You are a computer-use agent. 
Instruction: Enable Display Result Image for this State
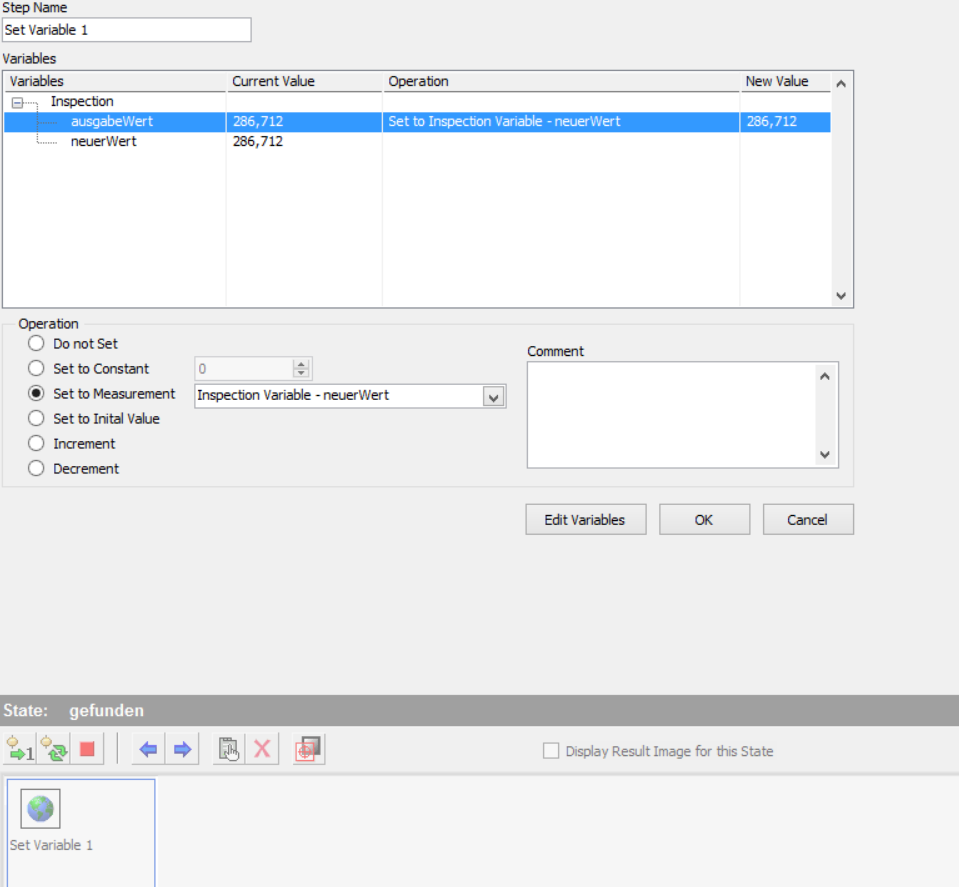(551, 751)
